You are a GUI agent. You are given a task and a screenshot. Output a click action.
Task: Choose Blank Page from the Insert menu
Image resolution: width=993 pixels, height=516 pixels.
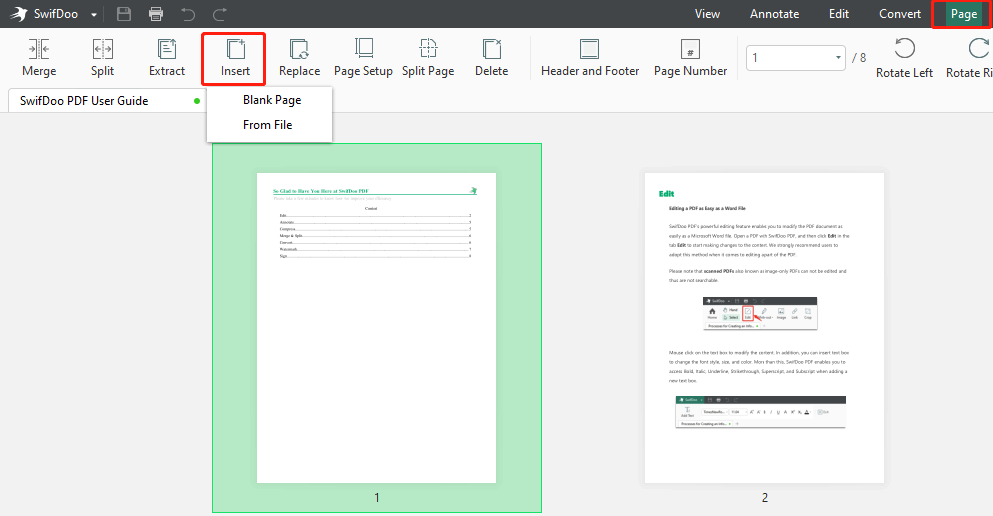[x=272, y=100]
